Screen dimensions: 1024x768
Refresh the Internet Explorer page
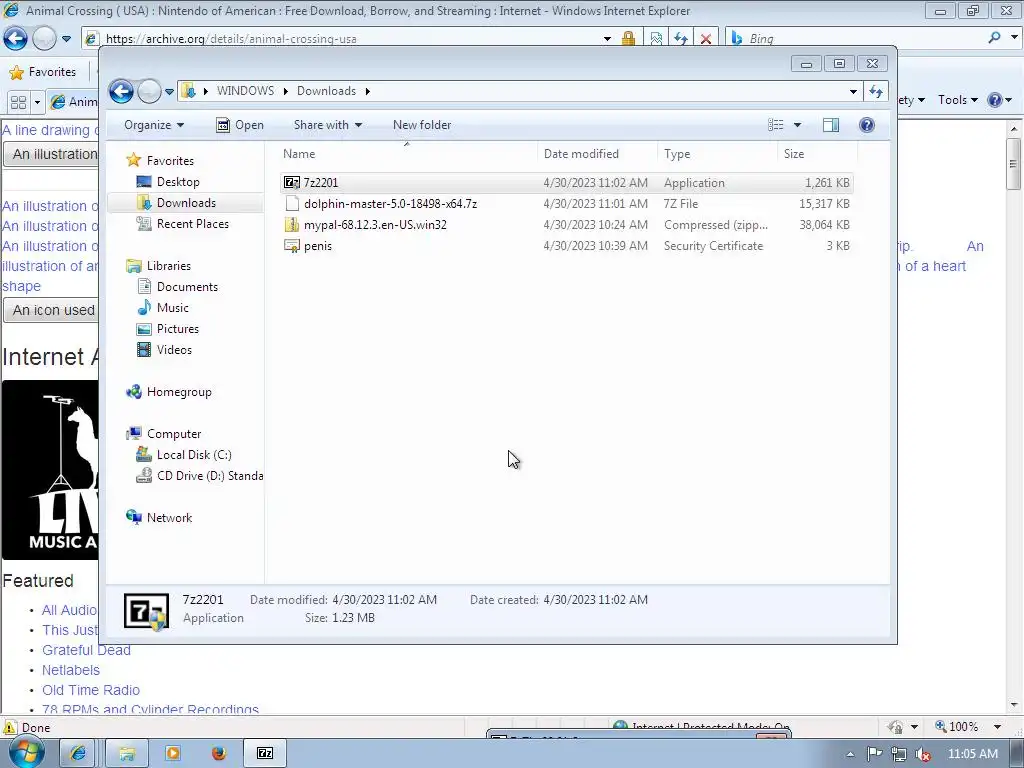(680, 39)
